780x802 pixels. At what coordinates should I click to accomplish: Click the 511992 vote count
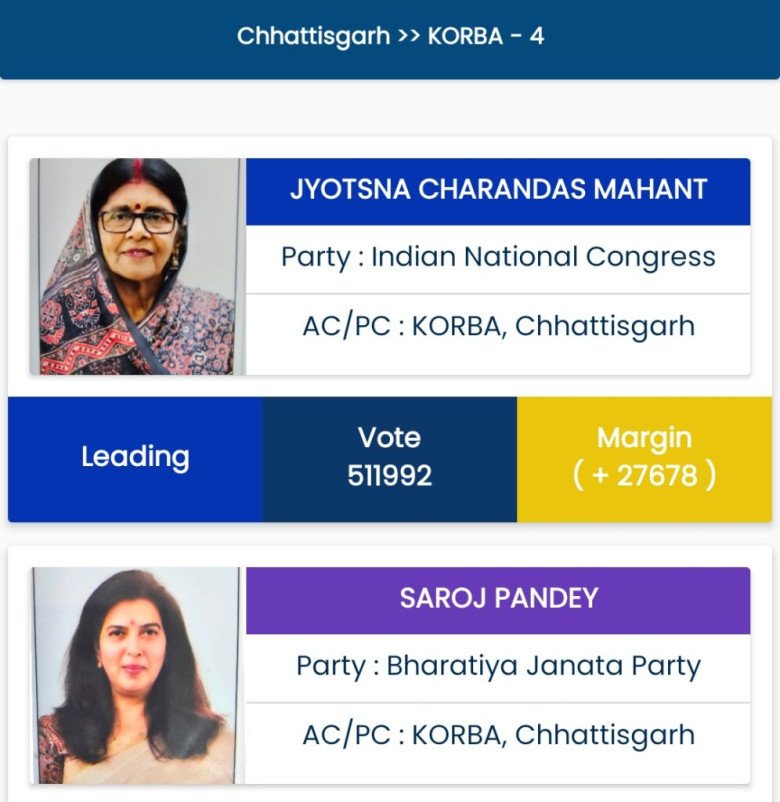[389, 475]
